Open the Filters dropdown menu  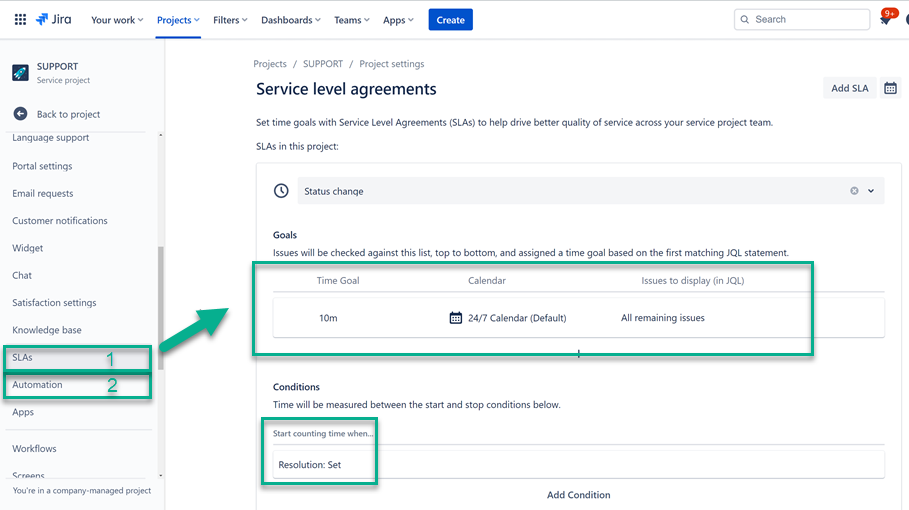pyautogui.click(x=230, y=20)
